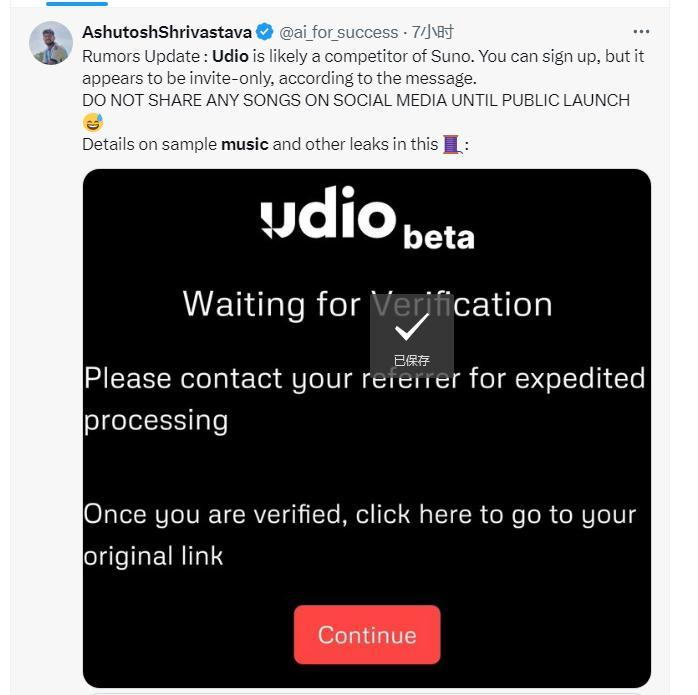698x695 pixels.
Task: Click the blue verified badge
Action: [x=265, y=32]
